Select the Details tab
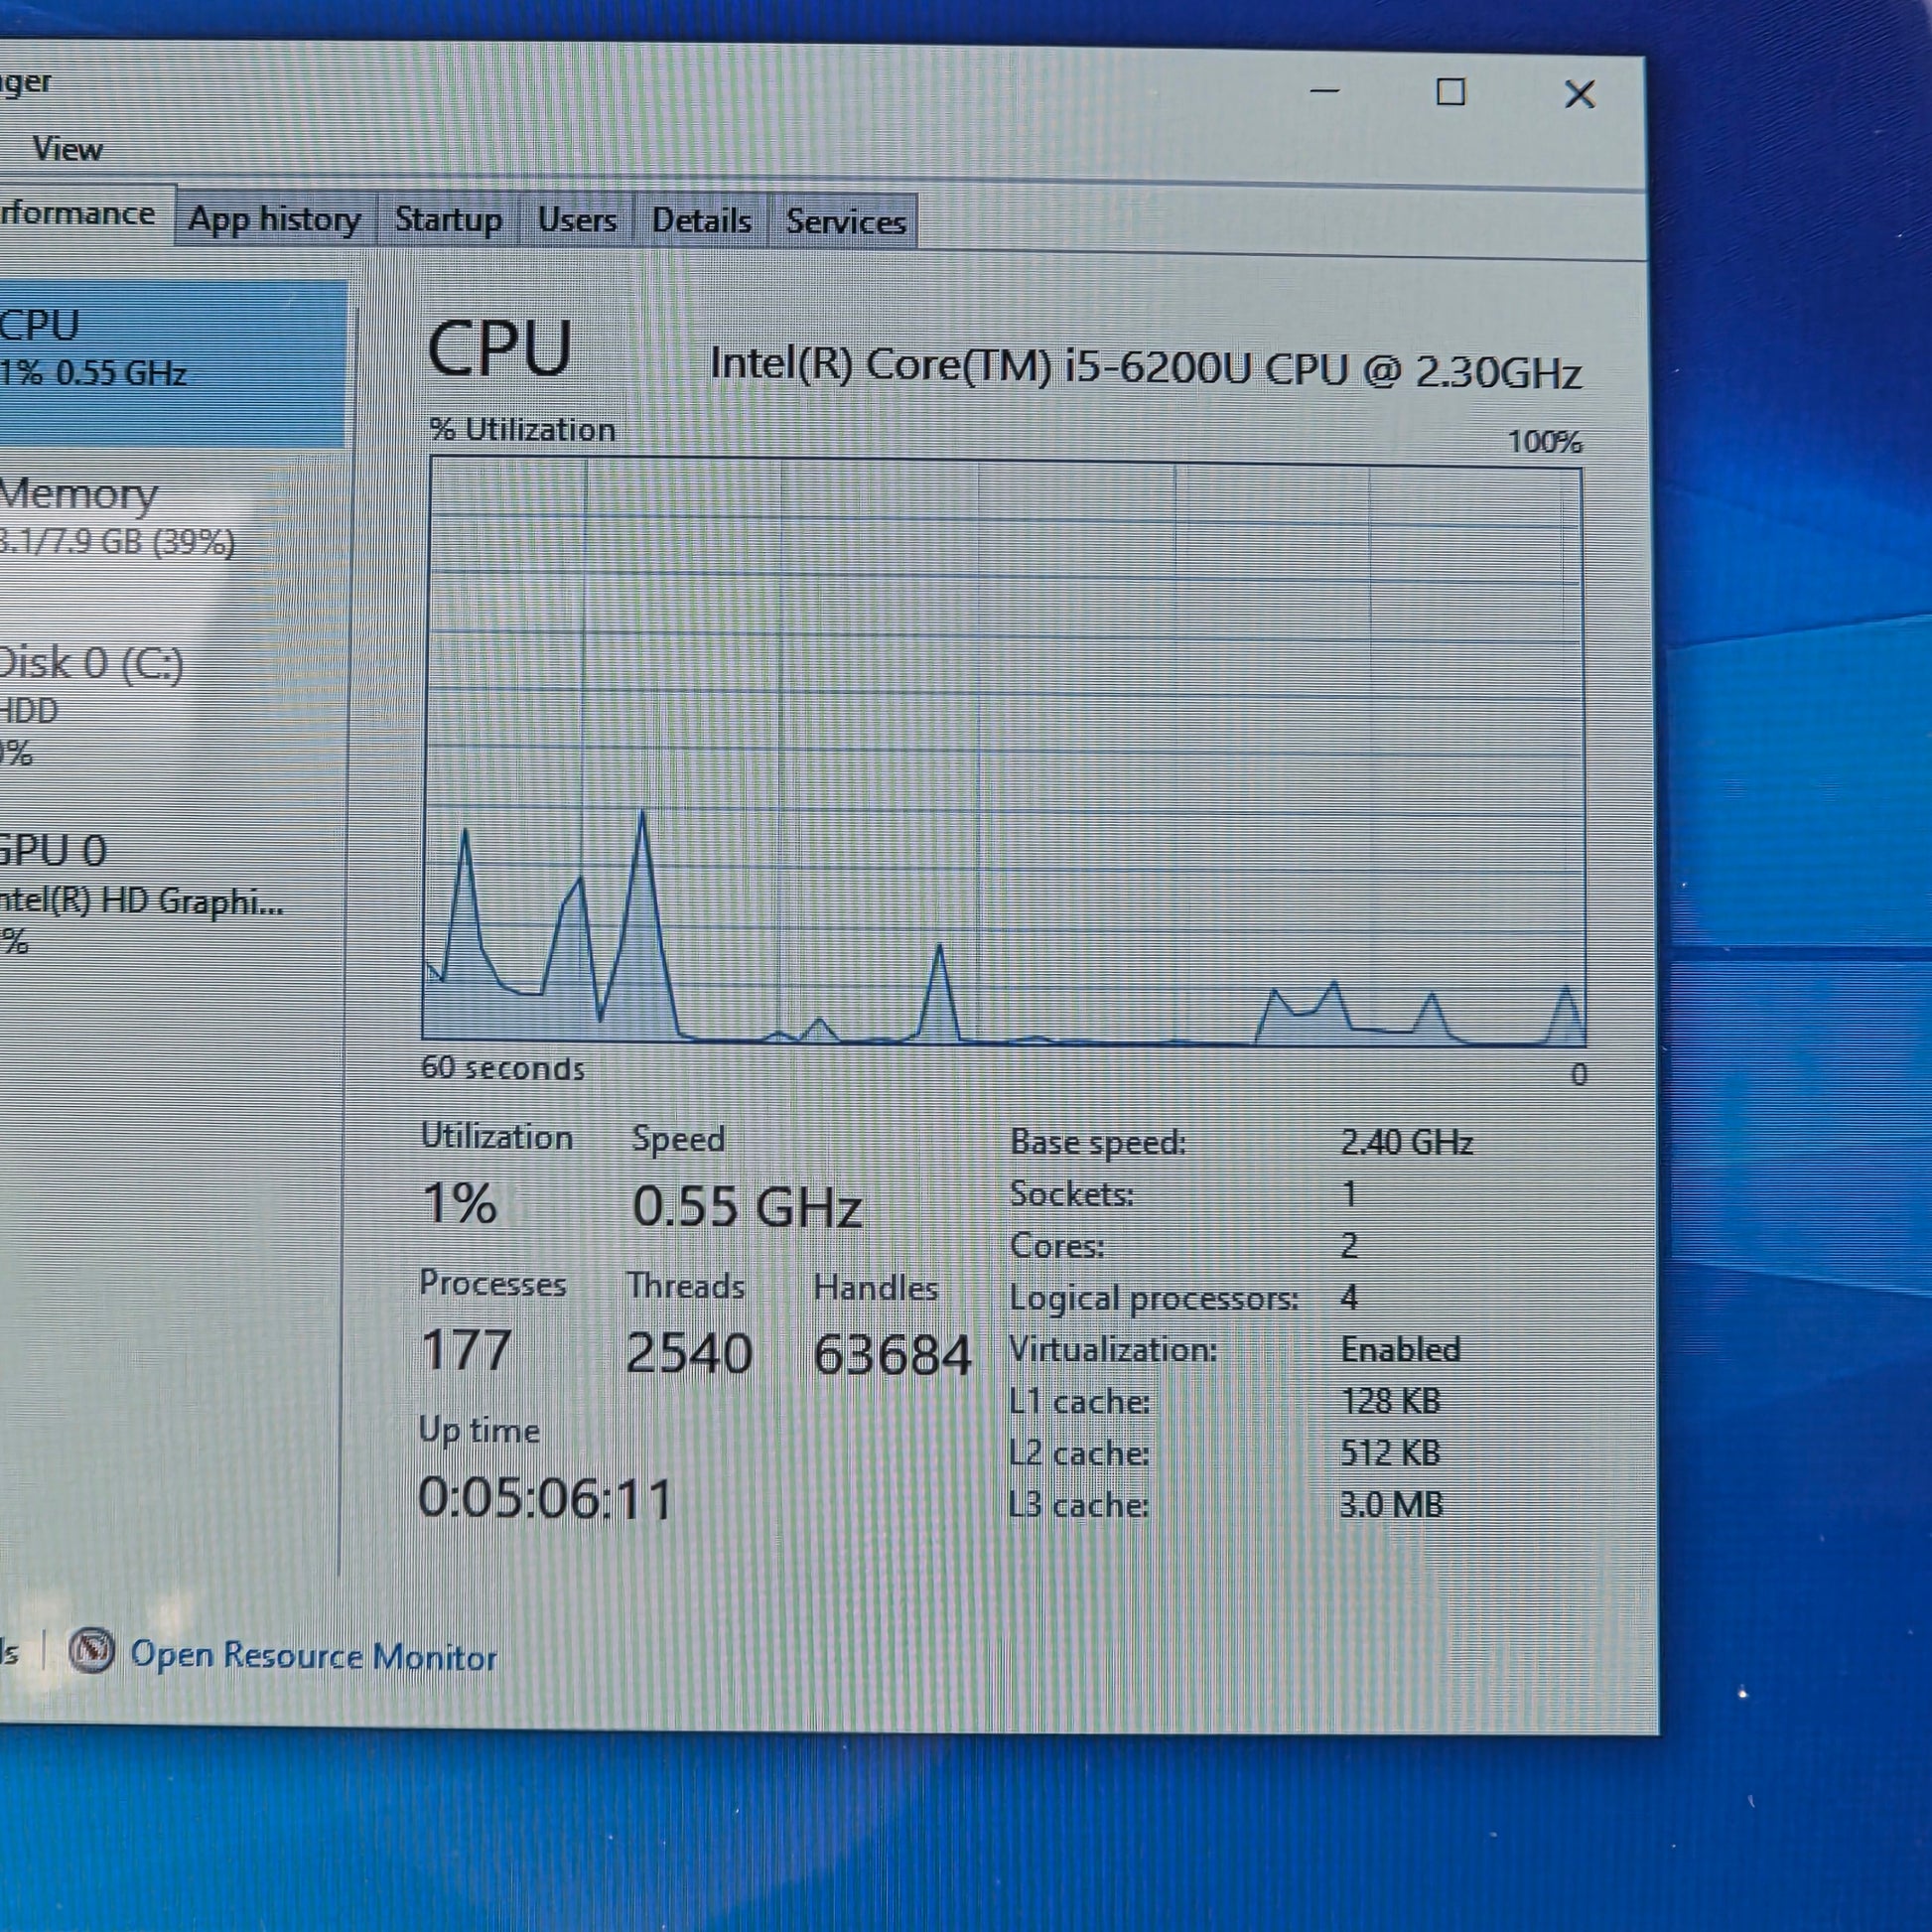The image size is (1932, 1932). click(x=701, y=221)
